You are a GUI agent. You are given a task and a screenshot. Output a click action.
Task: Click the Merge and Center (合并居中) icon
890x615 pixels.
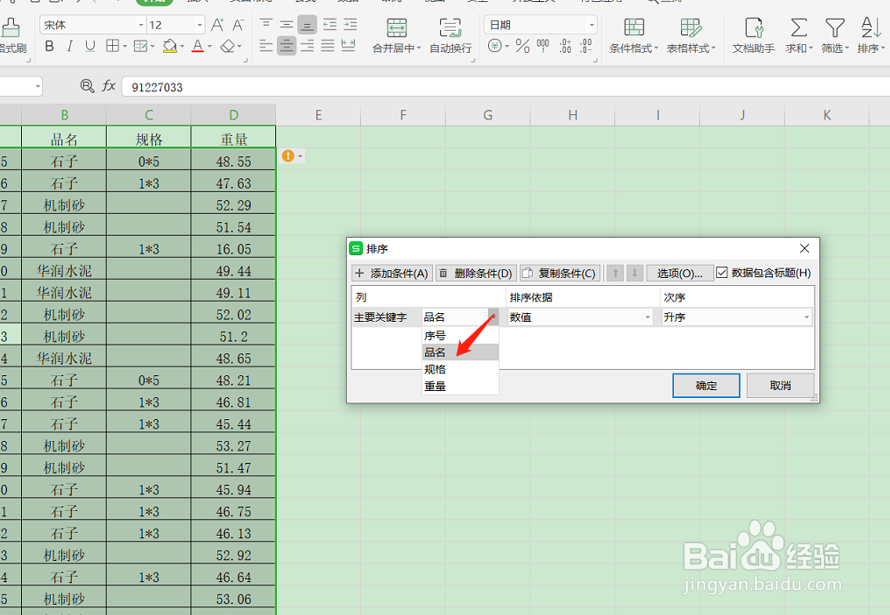tap(396, 28)
